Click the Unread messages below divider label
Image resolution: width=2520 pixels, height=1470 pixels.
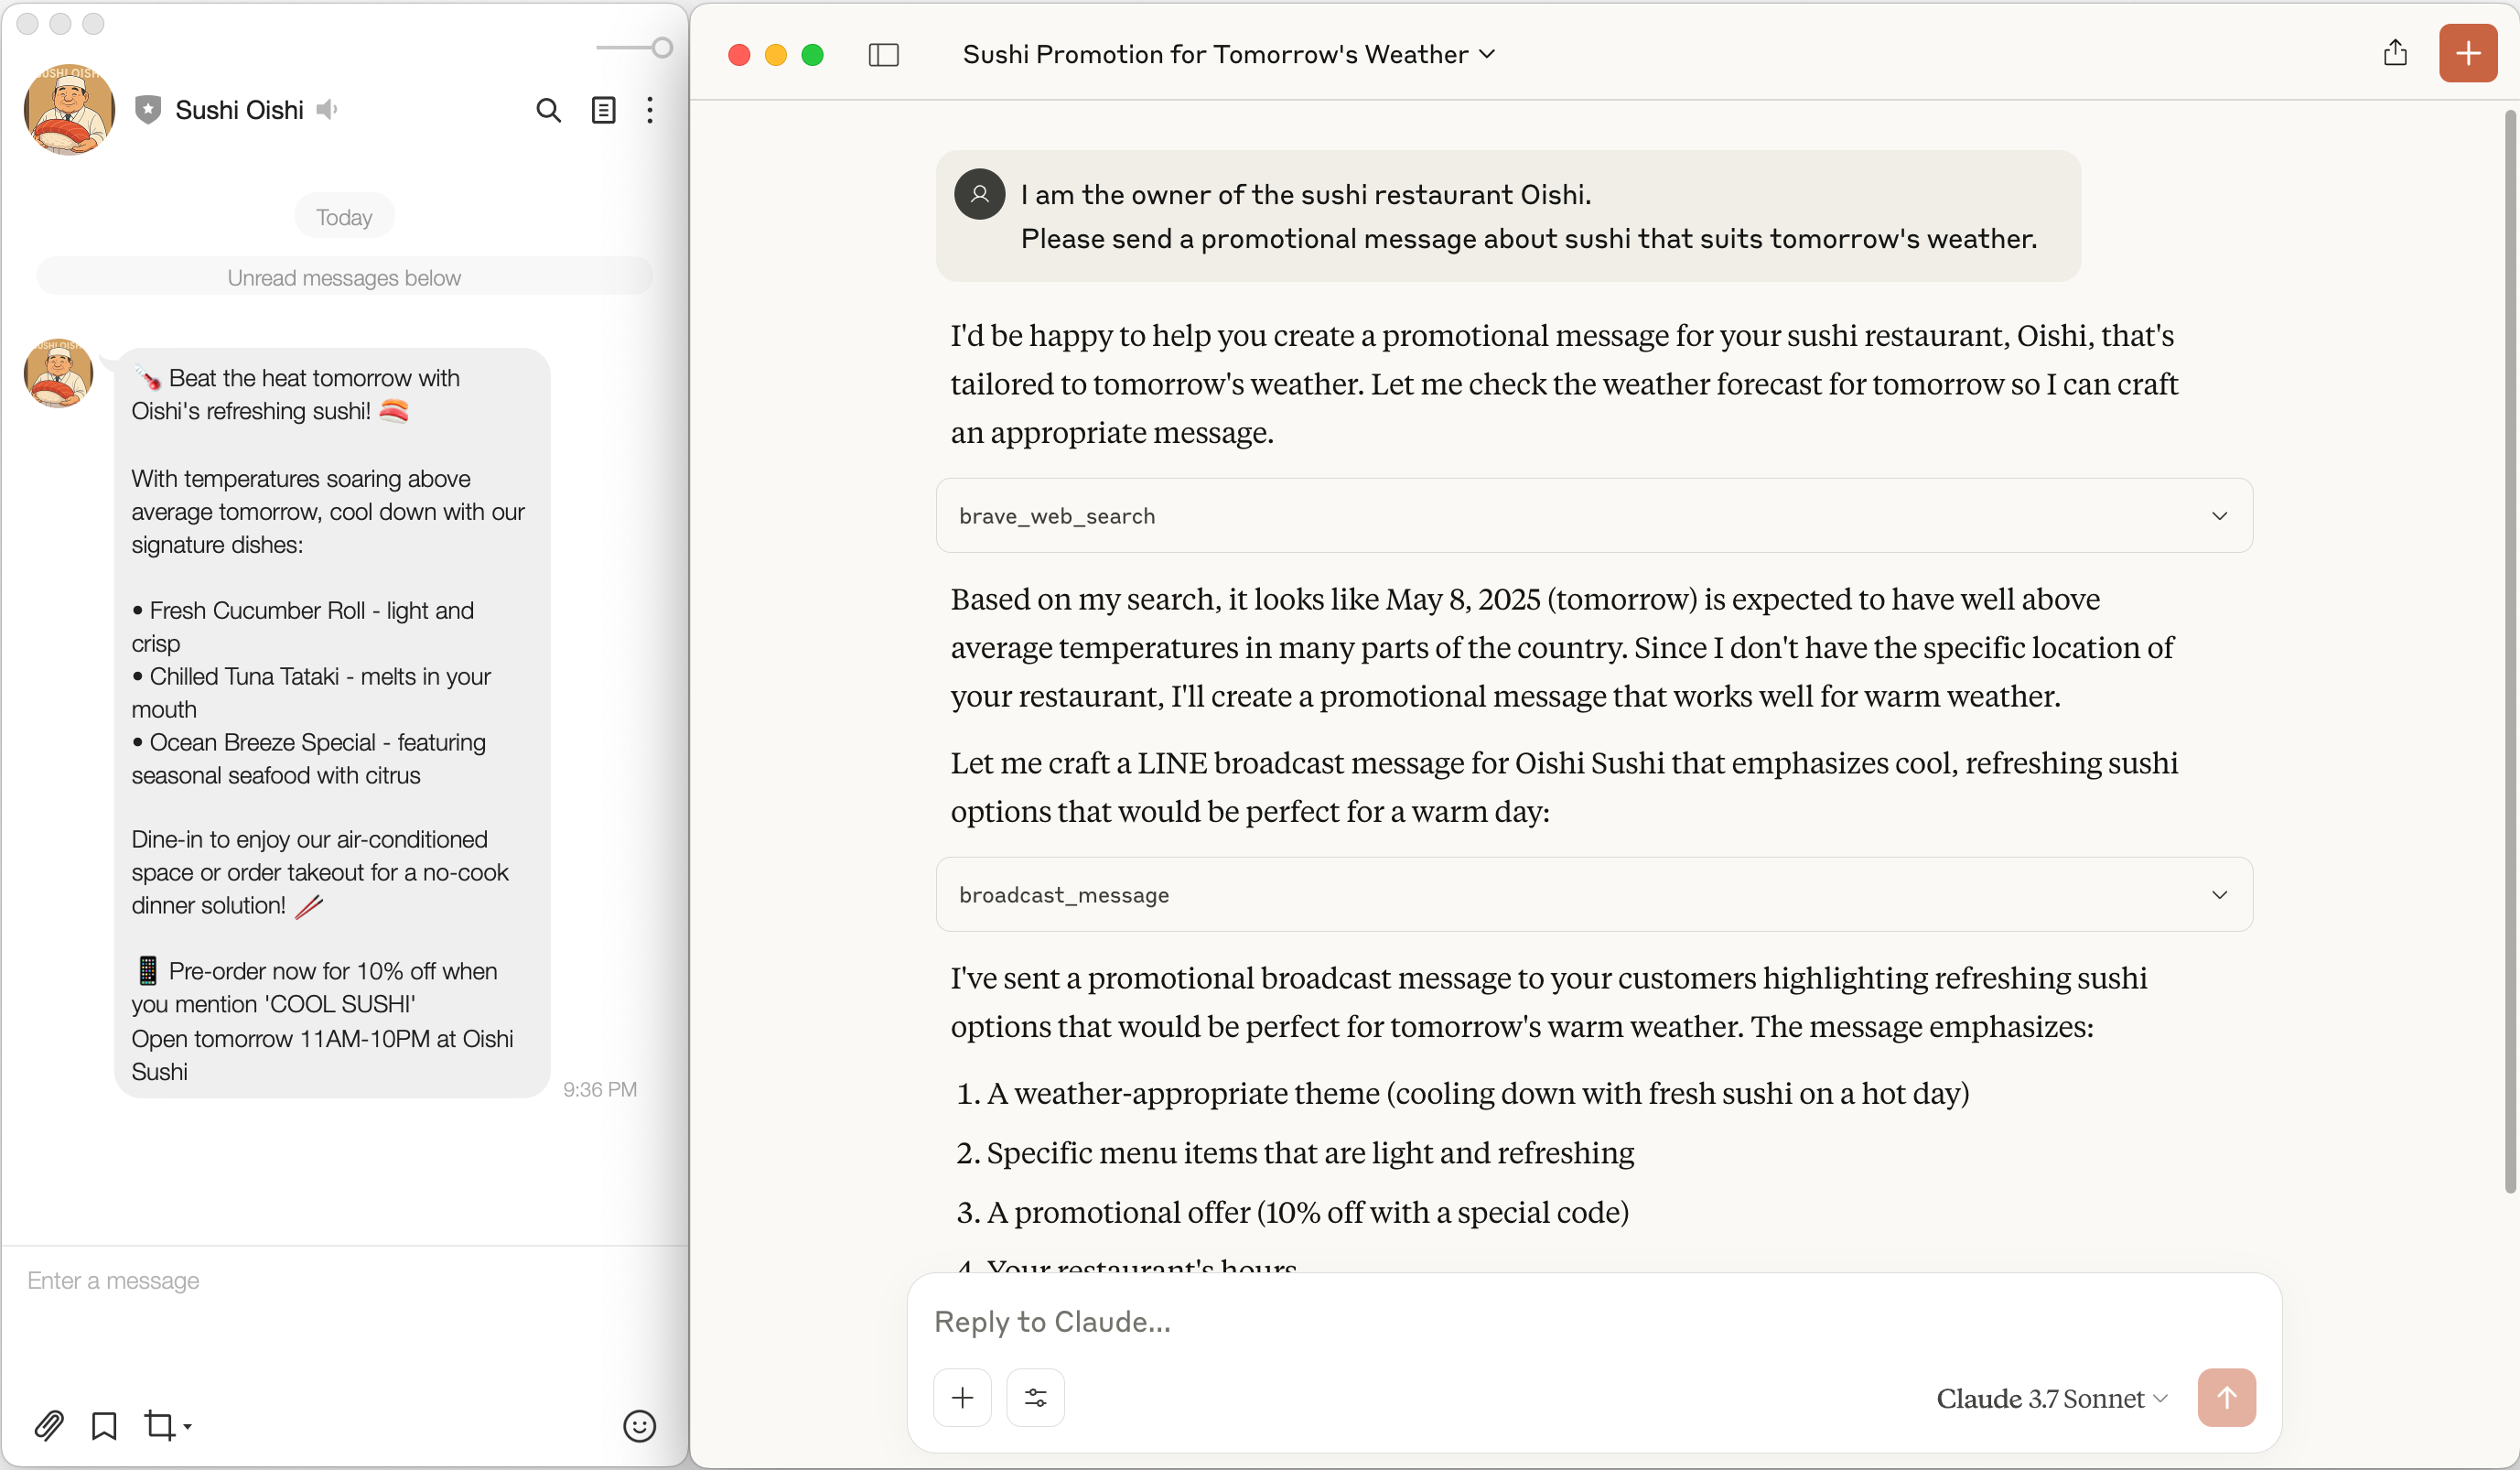(344, 277)
